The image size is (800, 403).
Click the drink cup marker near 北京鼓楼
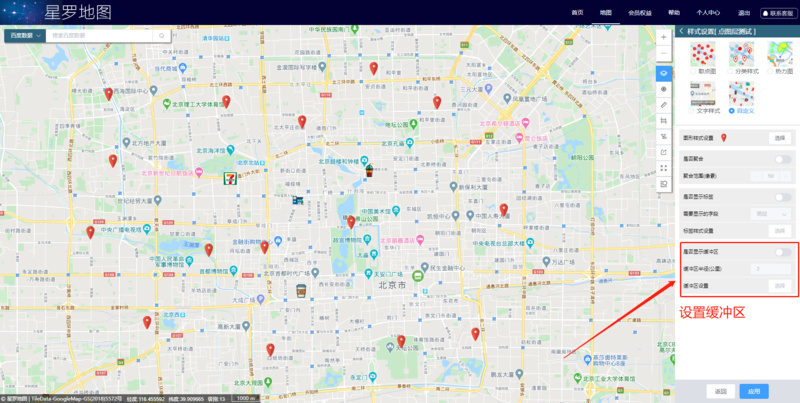click(368, 170)
